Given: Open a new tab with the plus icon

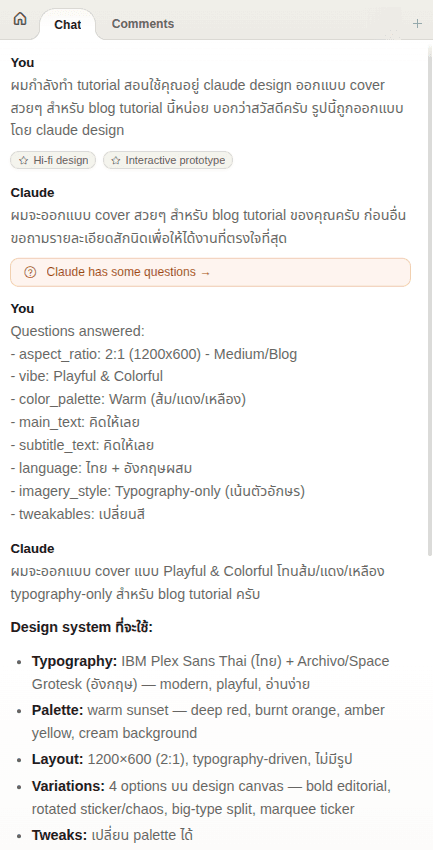Looking at the screenshot, I should pos(417,23).
